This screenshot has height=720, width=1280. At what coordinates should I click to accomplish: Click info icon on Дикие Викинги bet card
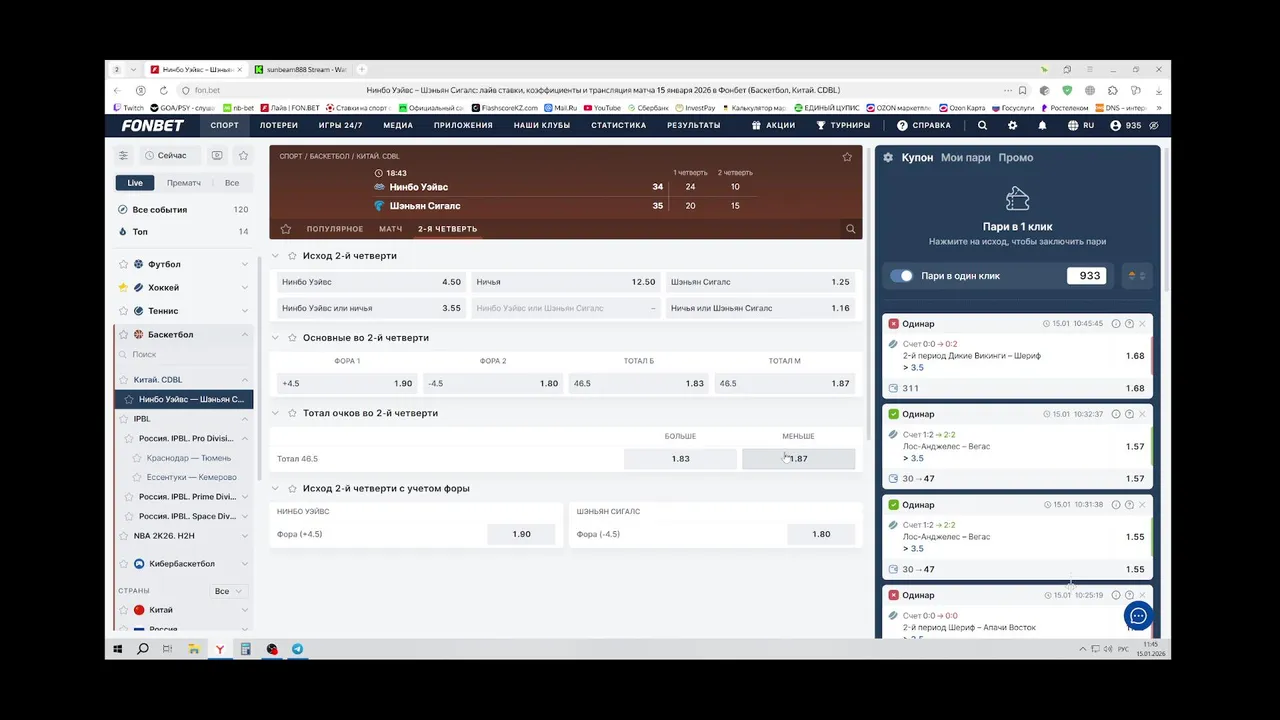tap(1116, 324)
